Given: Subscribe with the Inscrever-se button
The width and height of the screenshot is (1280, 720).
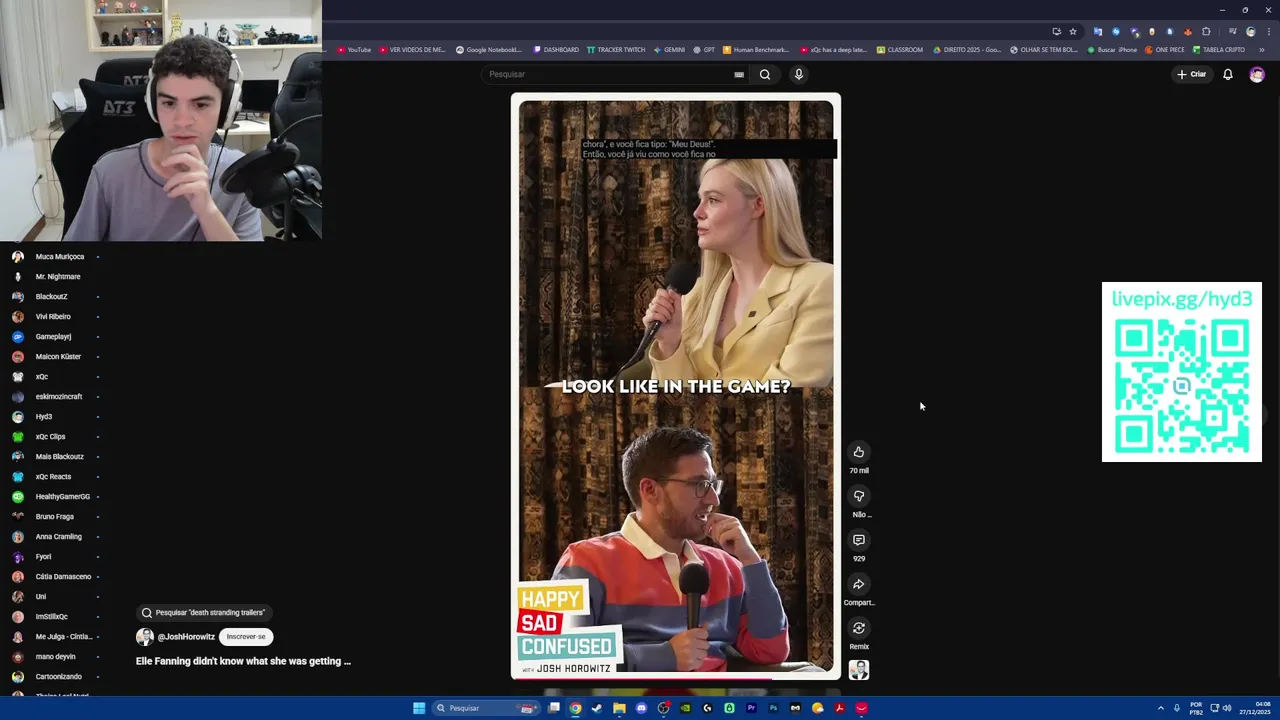Looking at the screenshot, I should coord(246,637).
